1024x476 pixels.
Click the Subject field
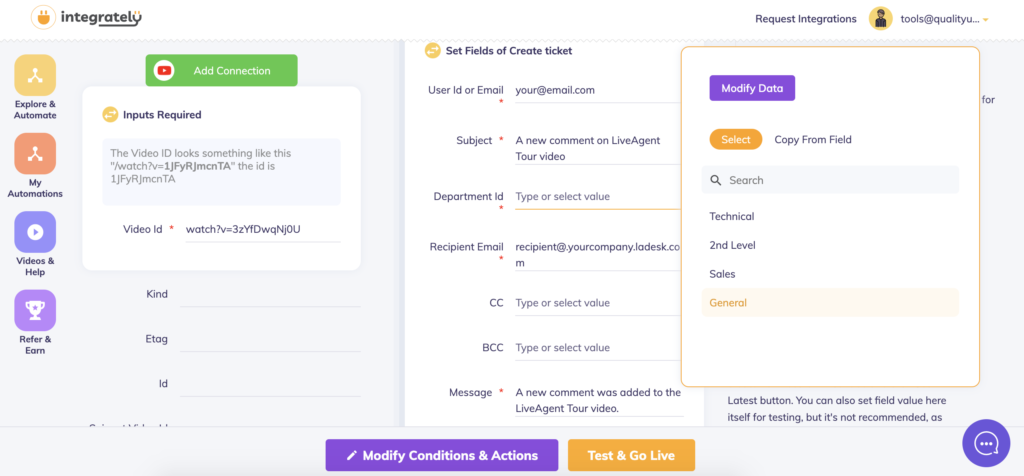coord(600,148)
